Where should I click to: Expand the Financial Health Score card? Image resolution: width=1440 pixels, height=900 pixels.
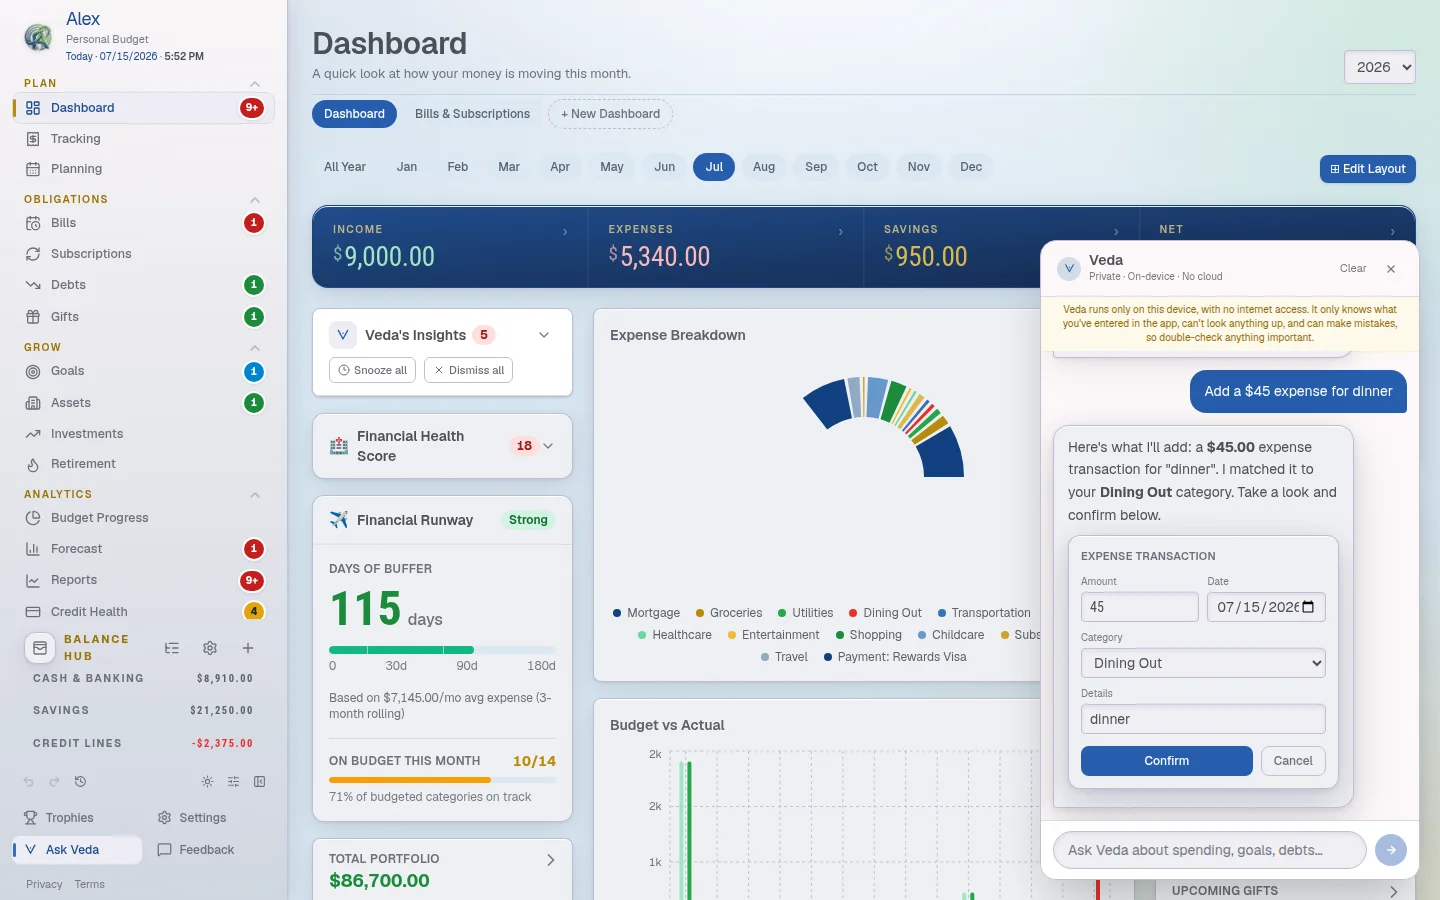click(x=548, y=446)
